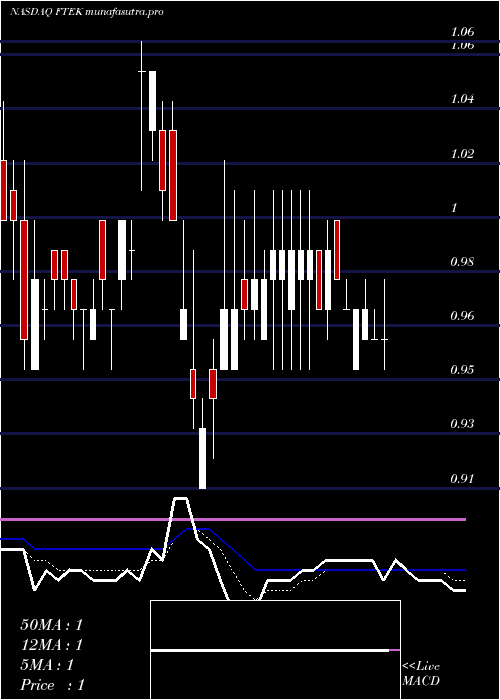Click the NASDAQ FTEK munafasutra.pro title text
The image size is (500, 700).
tap(87, 12)
